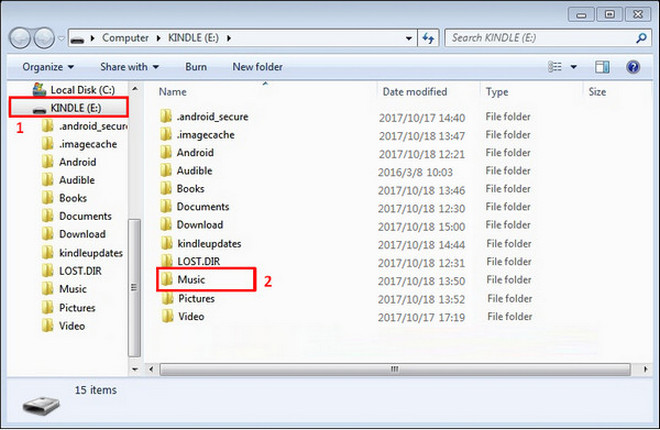
Task: Select Video folder in the navigation tree
Action: (x=64, y=326)
